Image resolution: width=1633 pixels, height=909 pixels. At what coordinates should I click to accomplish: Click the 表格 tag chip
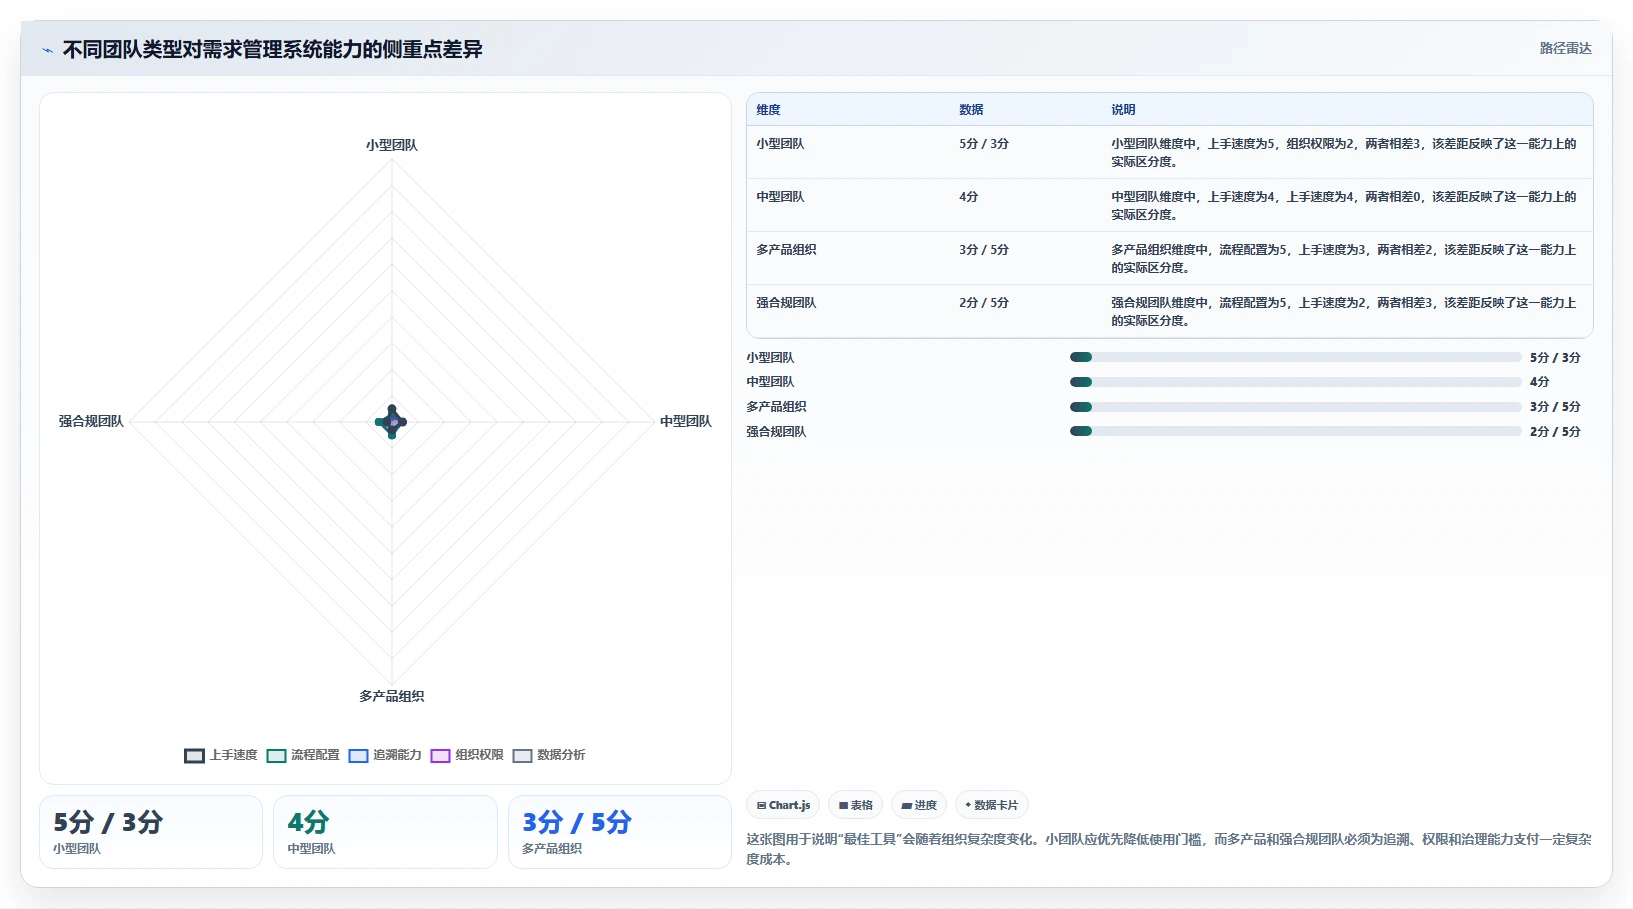click(x=855, y=805)
